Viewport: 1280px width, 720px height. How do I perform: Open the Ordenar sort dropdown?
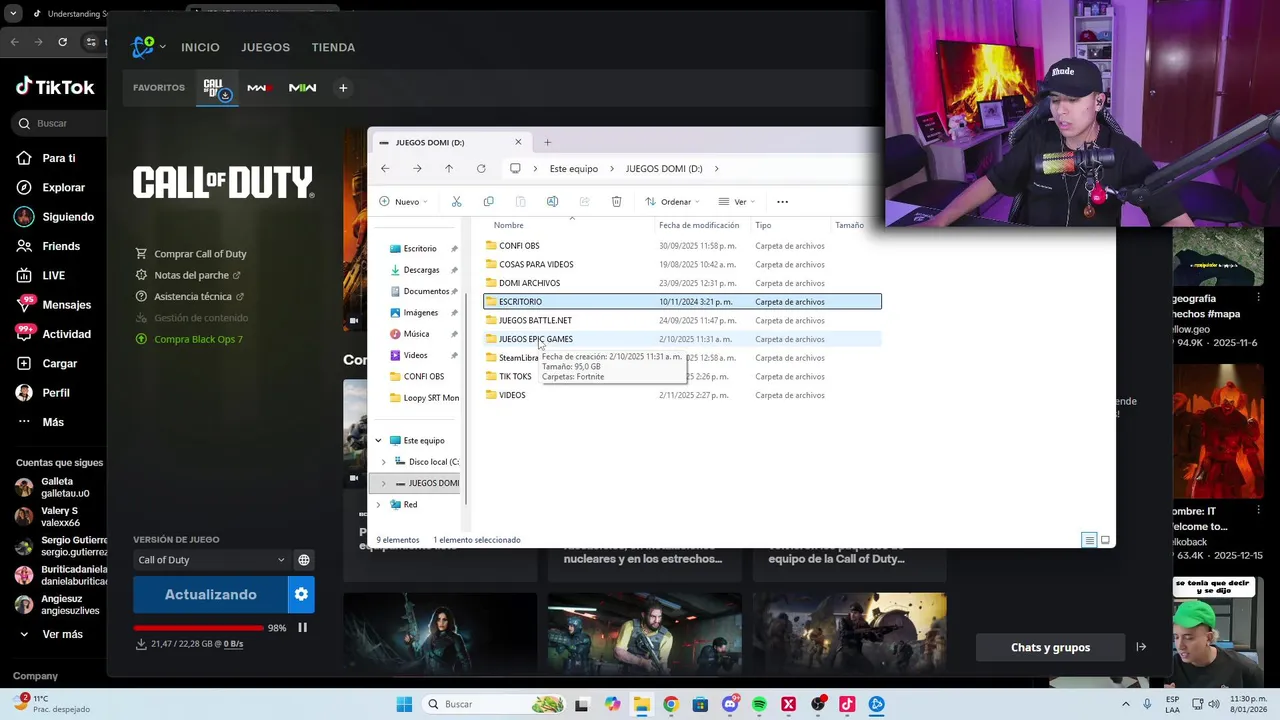pyautogui.click(x=672, y=202)
